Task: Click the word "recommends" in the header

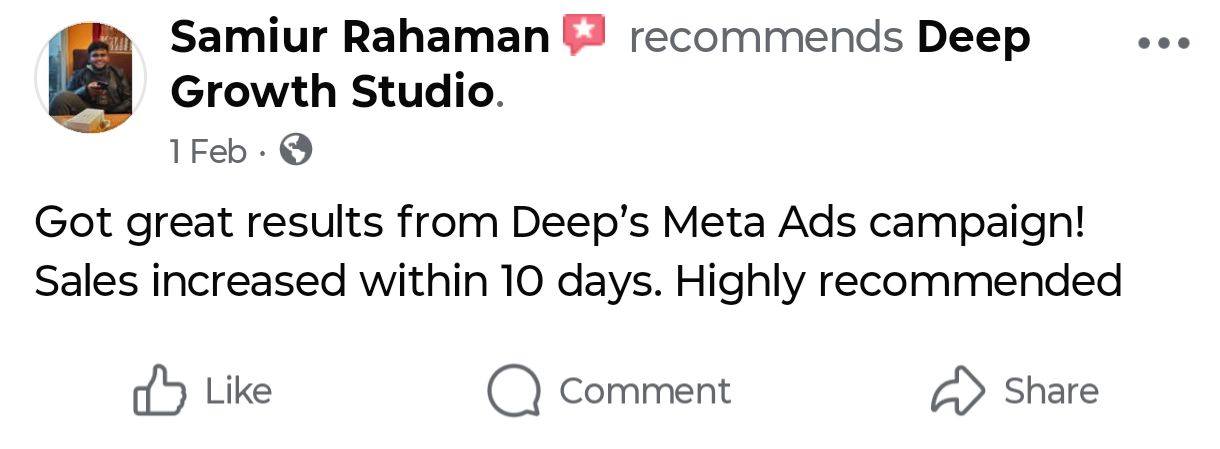Action: coord(766,38)
